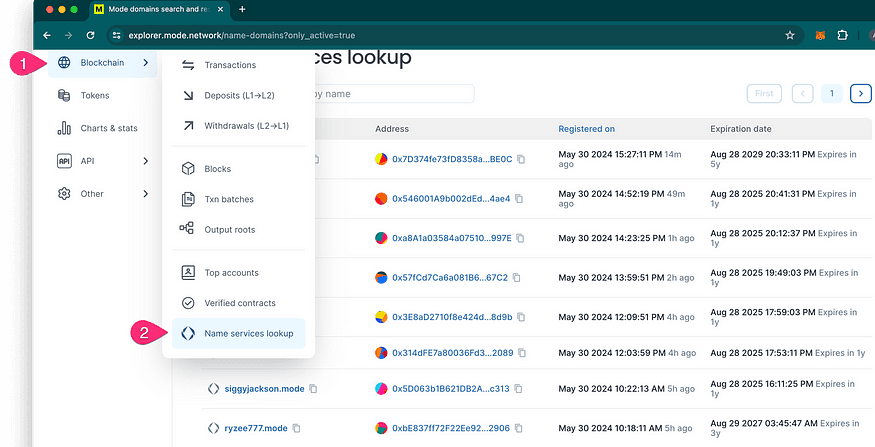Open address 0x7D374fe73fD8358a...BE0C
875x447 pixels.
click(452, 159)
